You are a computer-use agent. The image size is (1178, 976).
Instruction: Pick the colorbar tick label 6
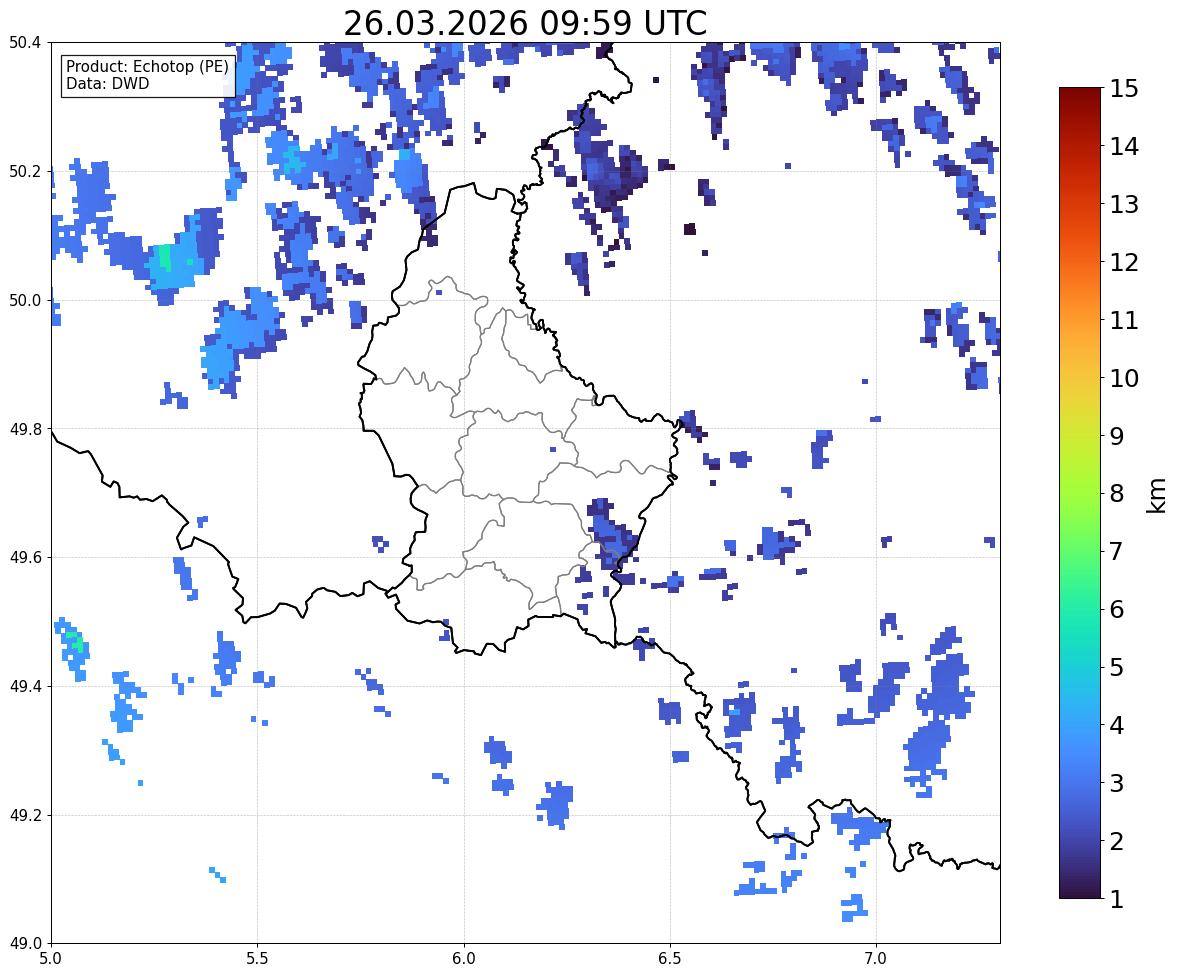(1117, 609)
